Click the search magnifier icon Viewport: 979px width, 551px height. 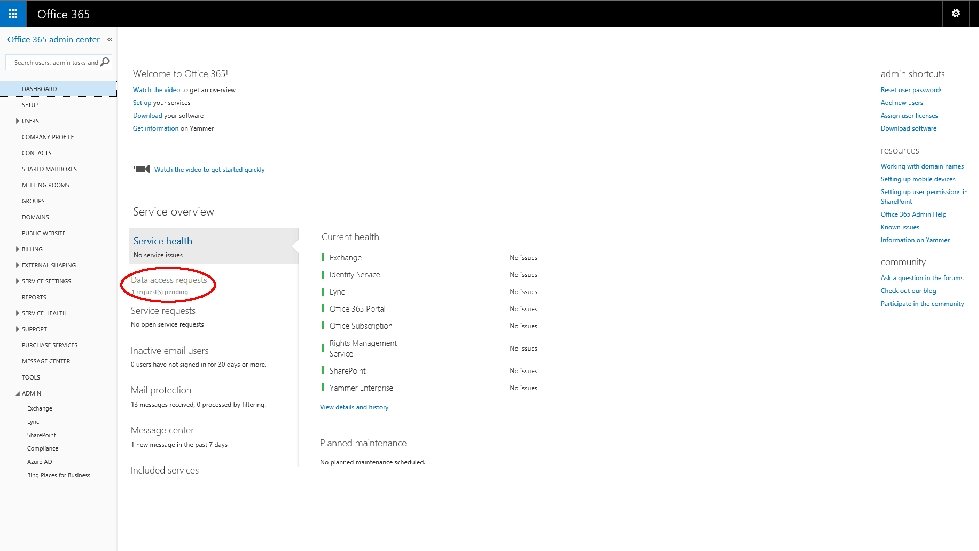[105, 62]
